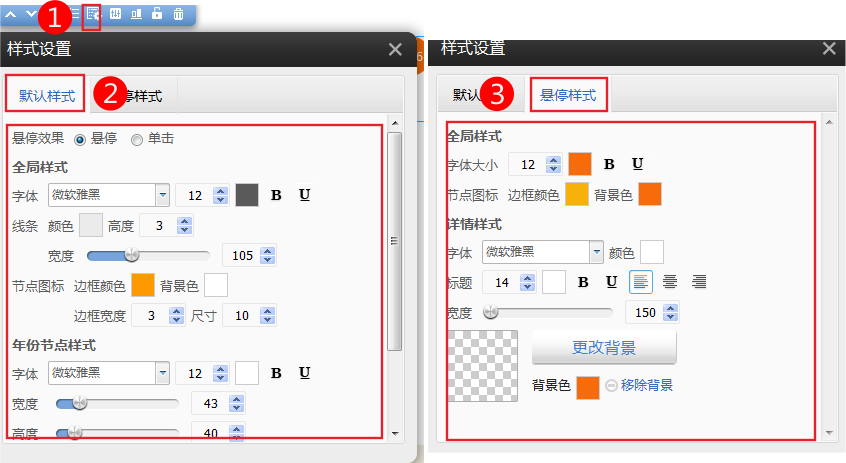846x463 pixels.
Task: Select the 单击 click effect radio button
Action: click(x=137, y=140)
